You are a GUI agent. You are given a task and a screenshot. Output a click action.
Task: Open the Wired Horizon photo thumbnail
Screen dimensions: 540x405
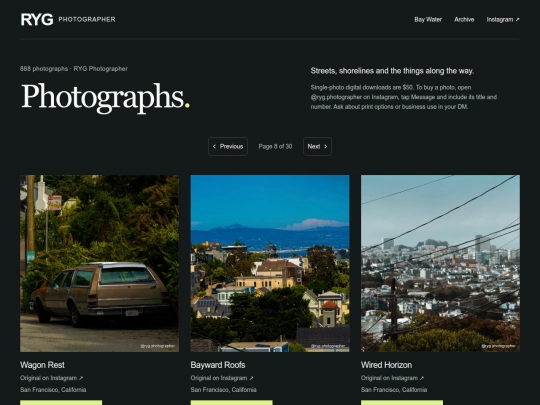(x=440, y=263)
